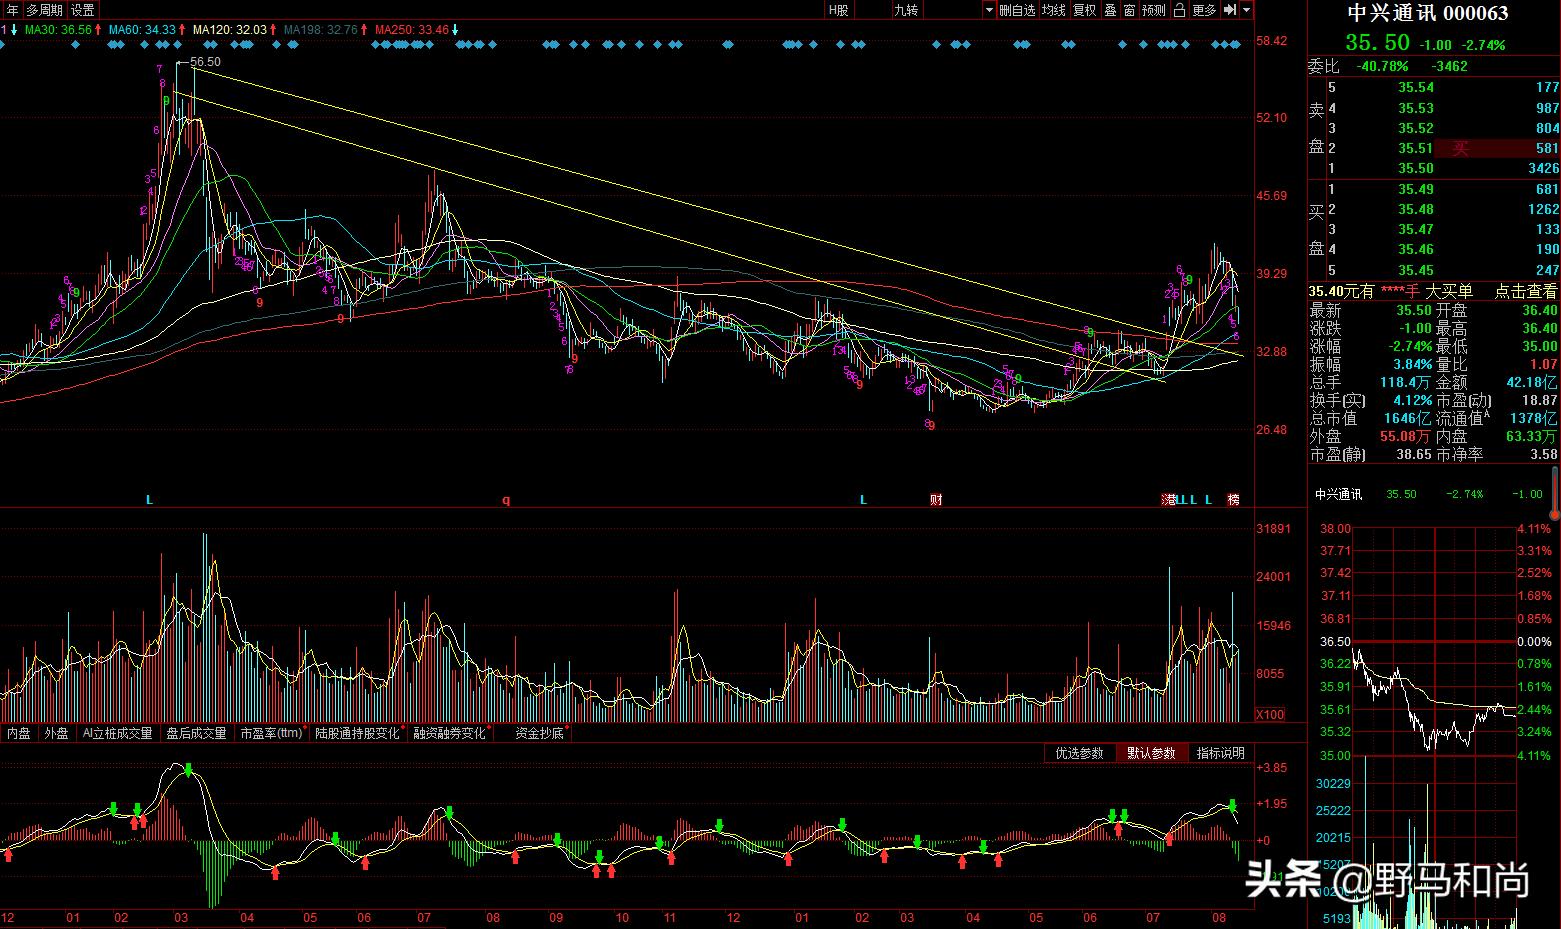Click the 点击查看 link
1561x929 pixels.
pos(1526,291)
